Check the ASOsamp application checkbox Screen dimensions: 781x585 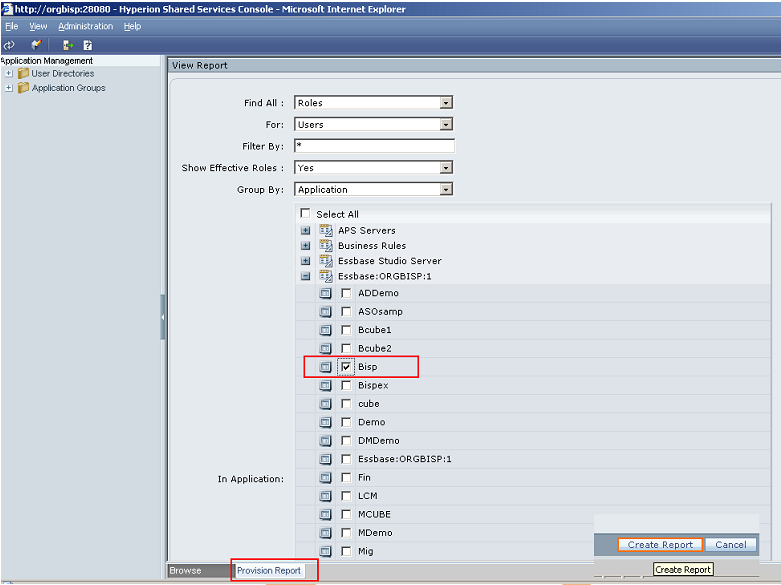[x=346, y=311]
